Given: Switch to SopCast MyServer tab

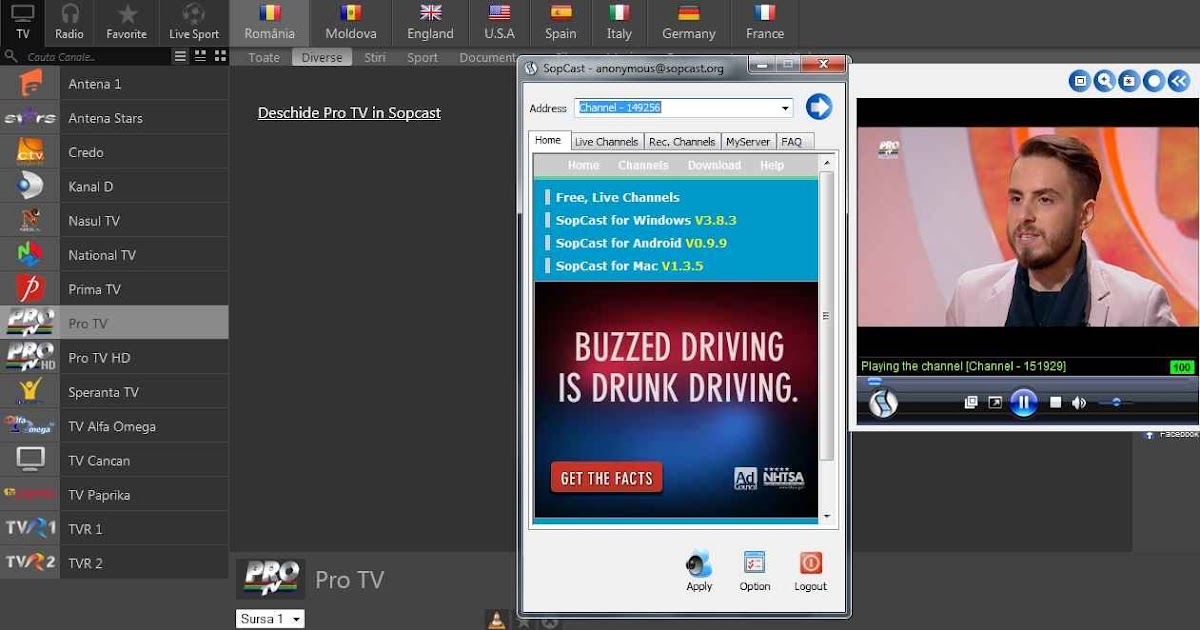Looking at the screenshot, I should (x=748, y=142).
